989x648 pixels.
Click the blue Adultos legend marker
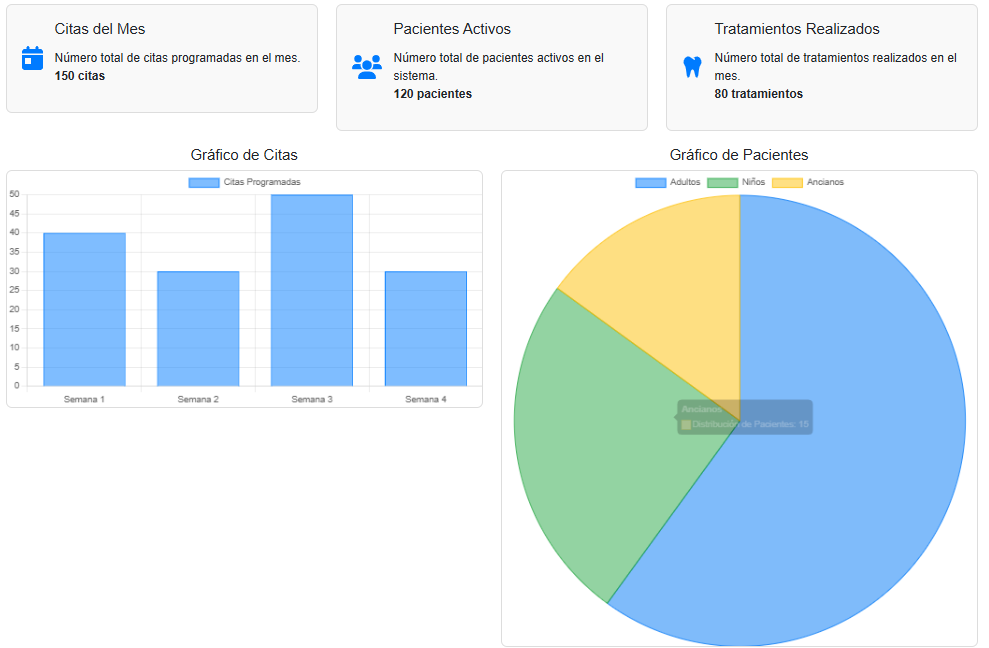(650, 182)
